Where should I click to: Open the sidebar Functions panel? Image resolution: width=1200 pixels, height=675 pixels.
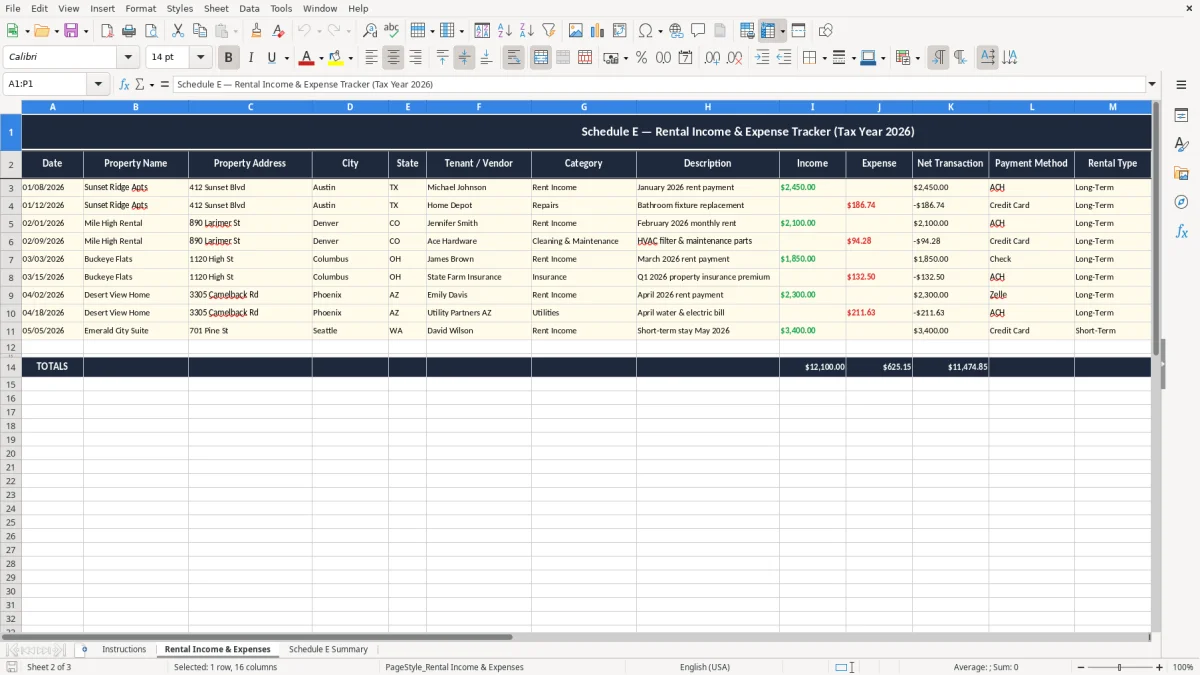[1181, 231]
